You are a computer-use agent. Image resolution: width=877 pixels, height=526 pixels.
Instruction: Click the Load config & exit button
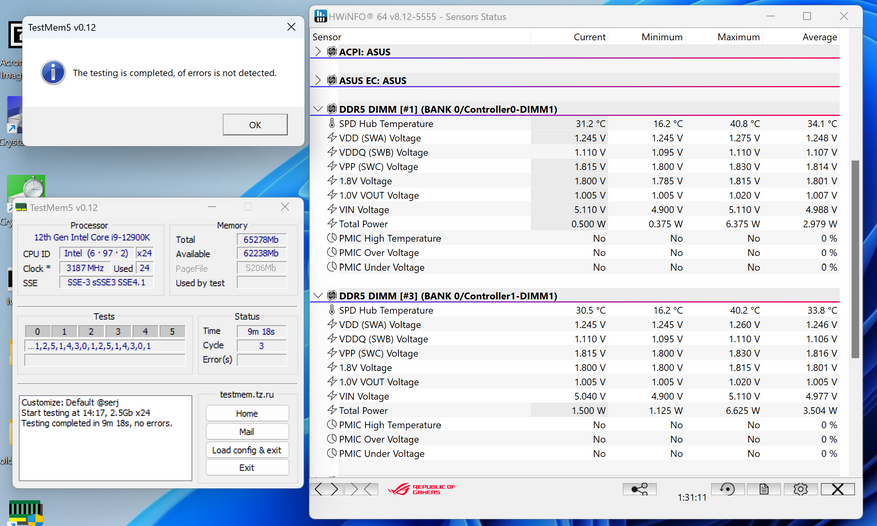point(246,449)
